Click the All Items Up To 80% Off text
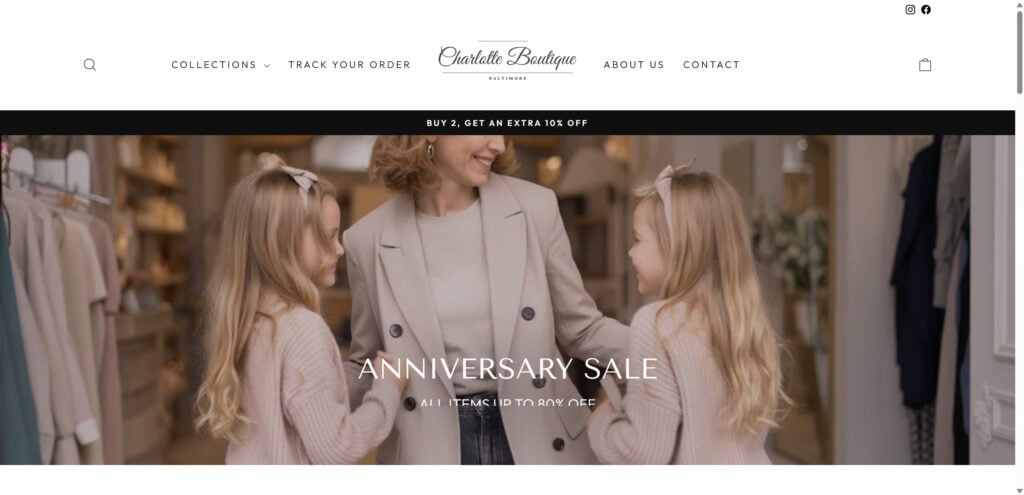 click(508, 404)
